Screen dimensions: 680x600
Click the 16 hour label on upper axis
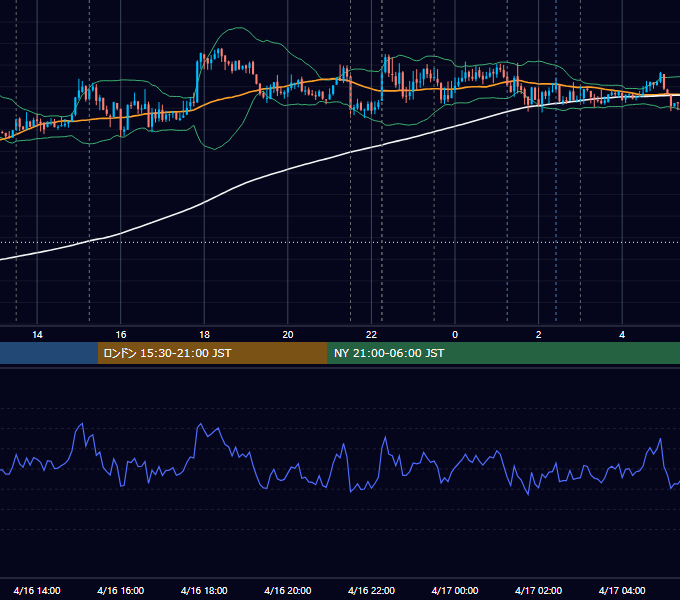[121, 335]
